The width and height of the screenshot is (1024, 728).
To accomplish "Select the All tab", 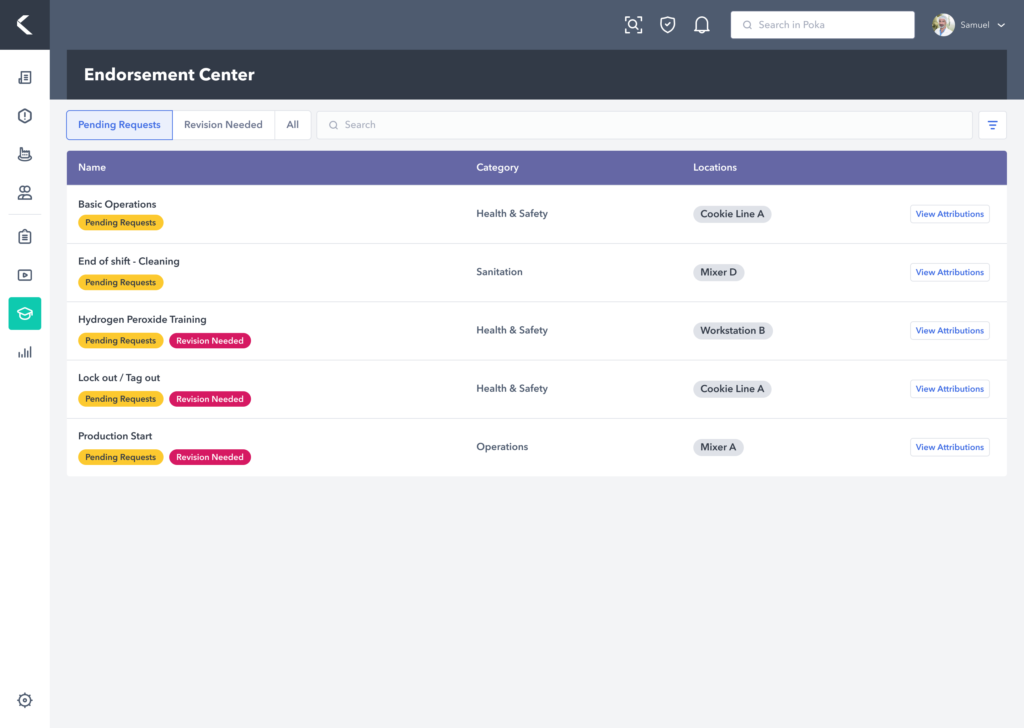I will click(292, 125).
